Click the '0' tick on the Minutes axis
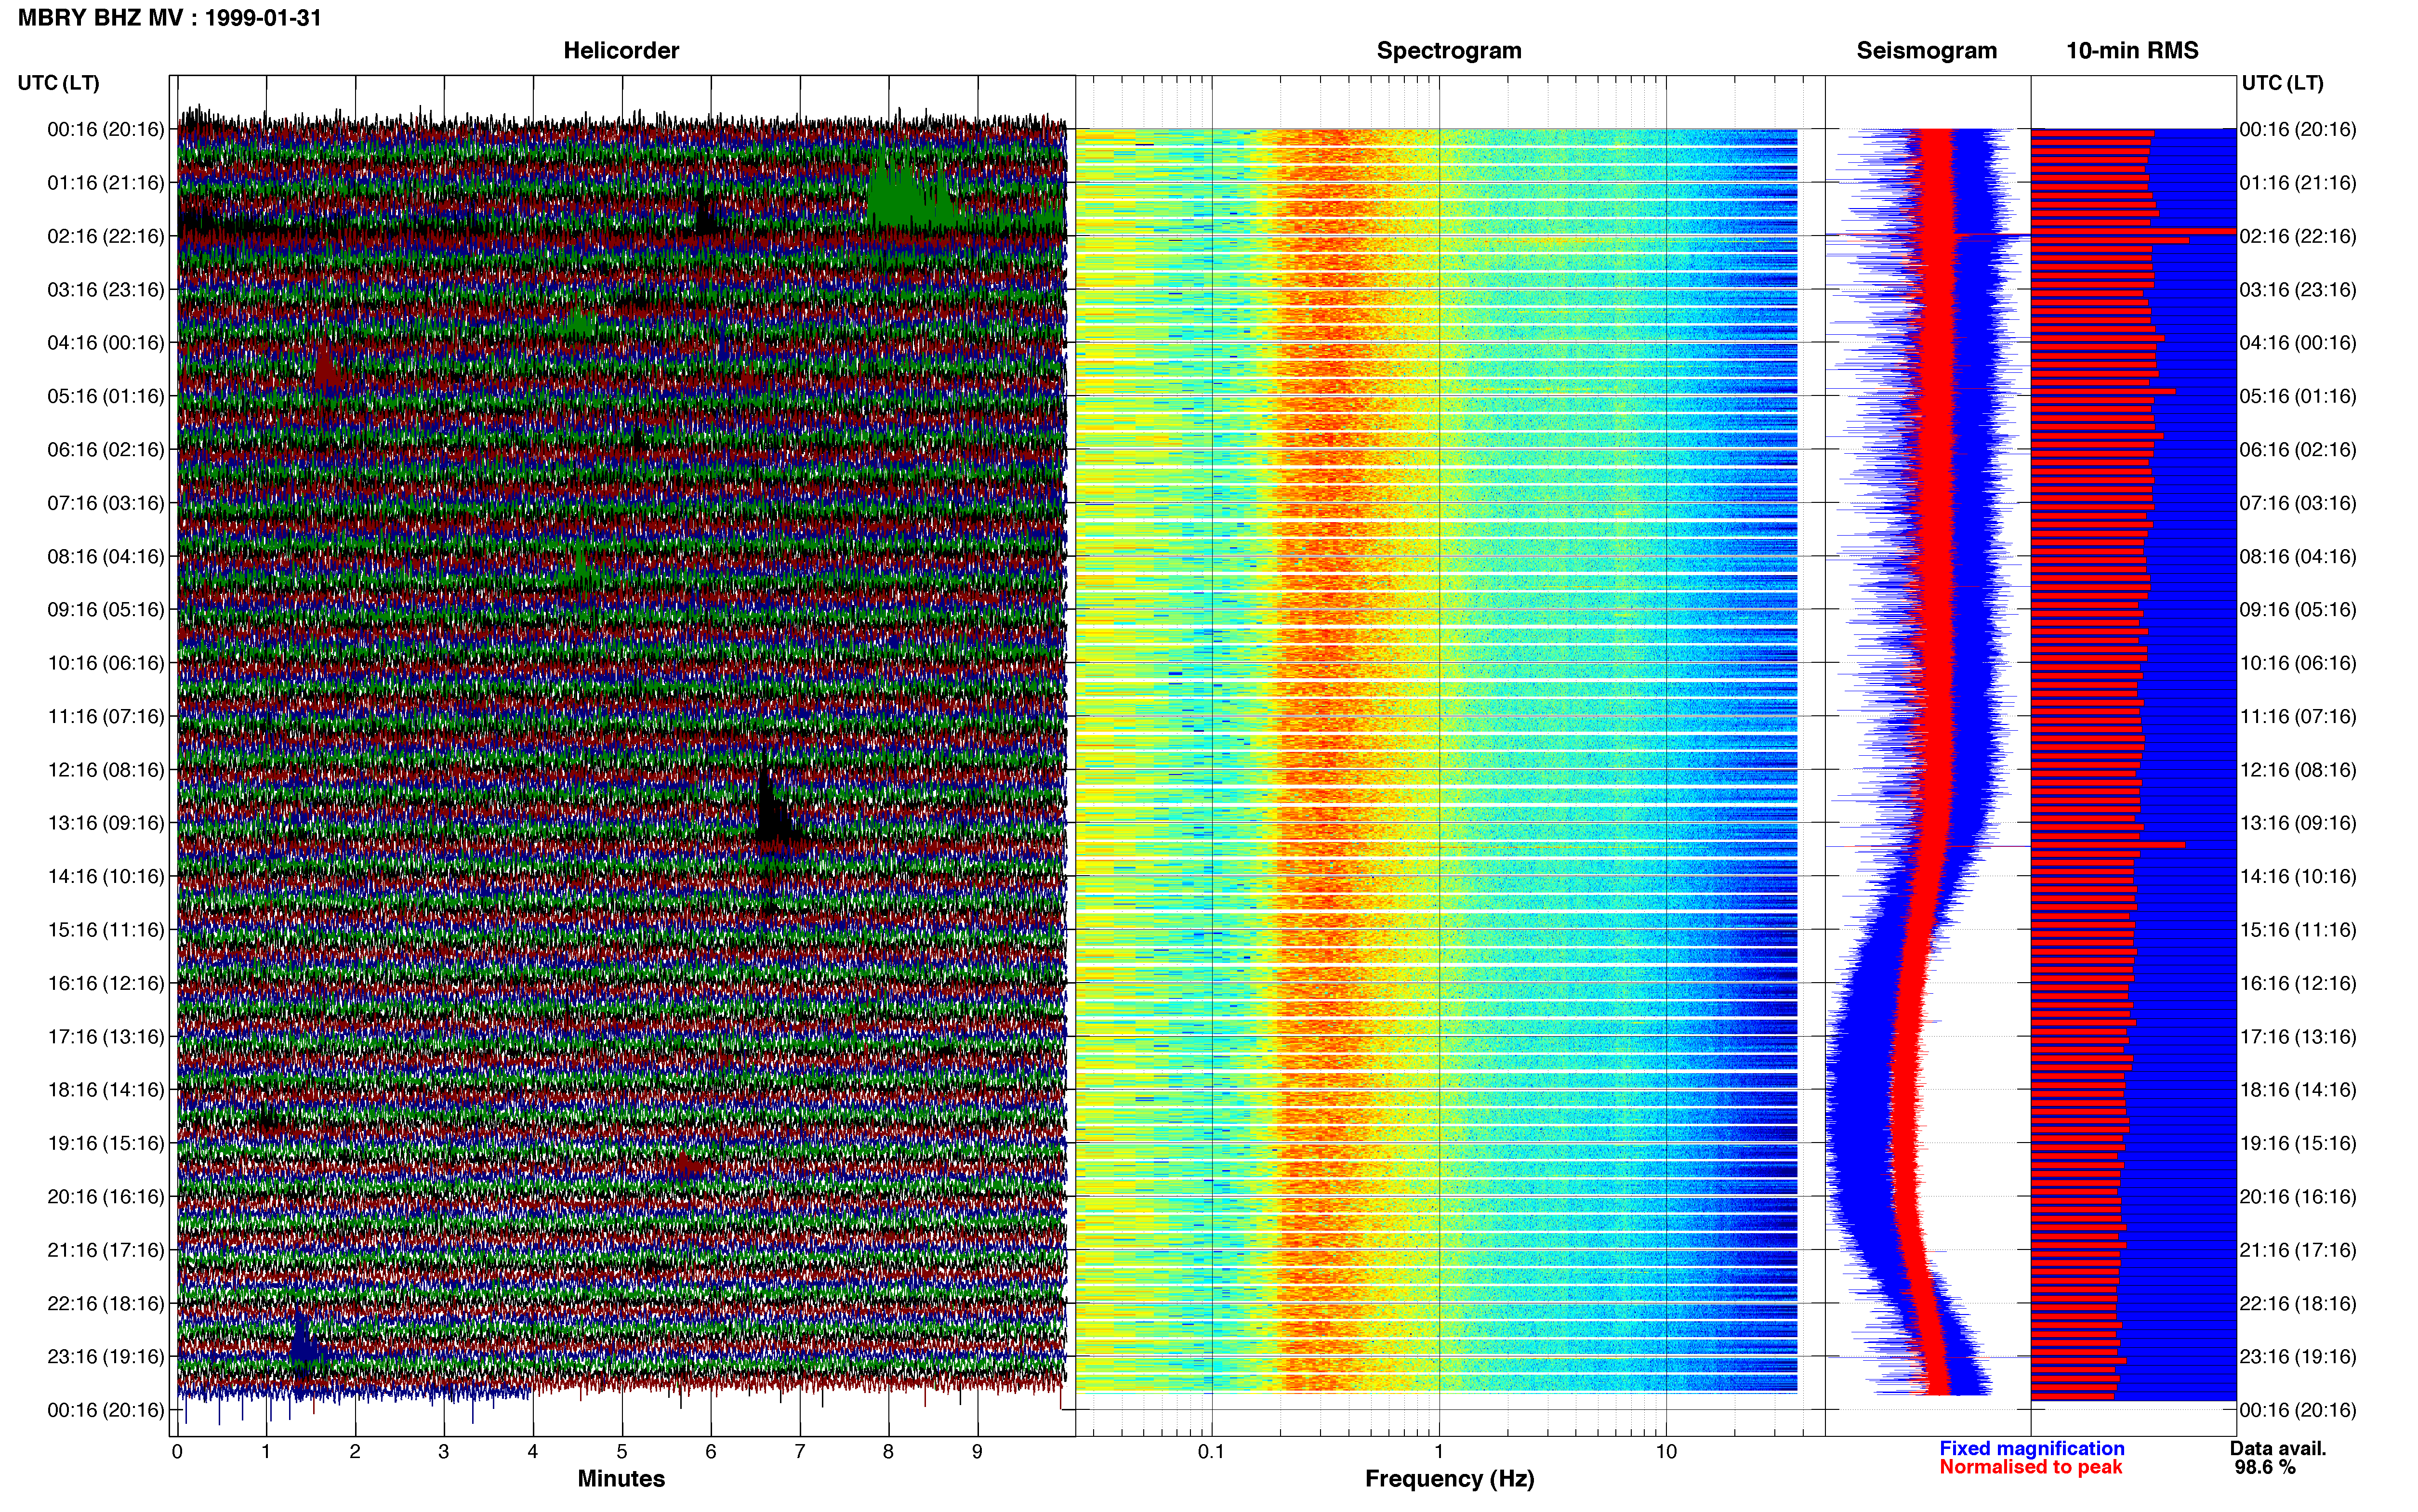 [177, 1452]
